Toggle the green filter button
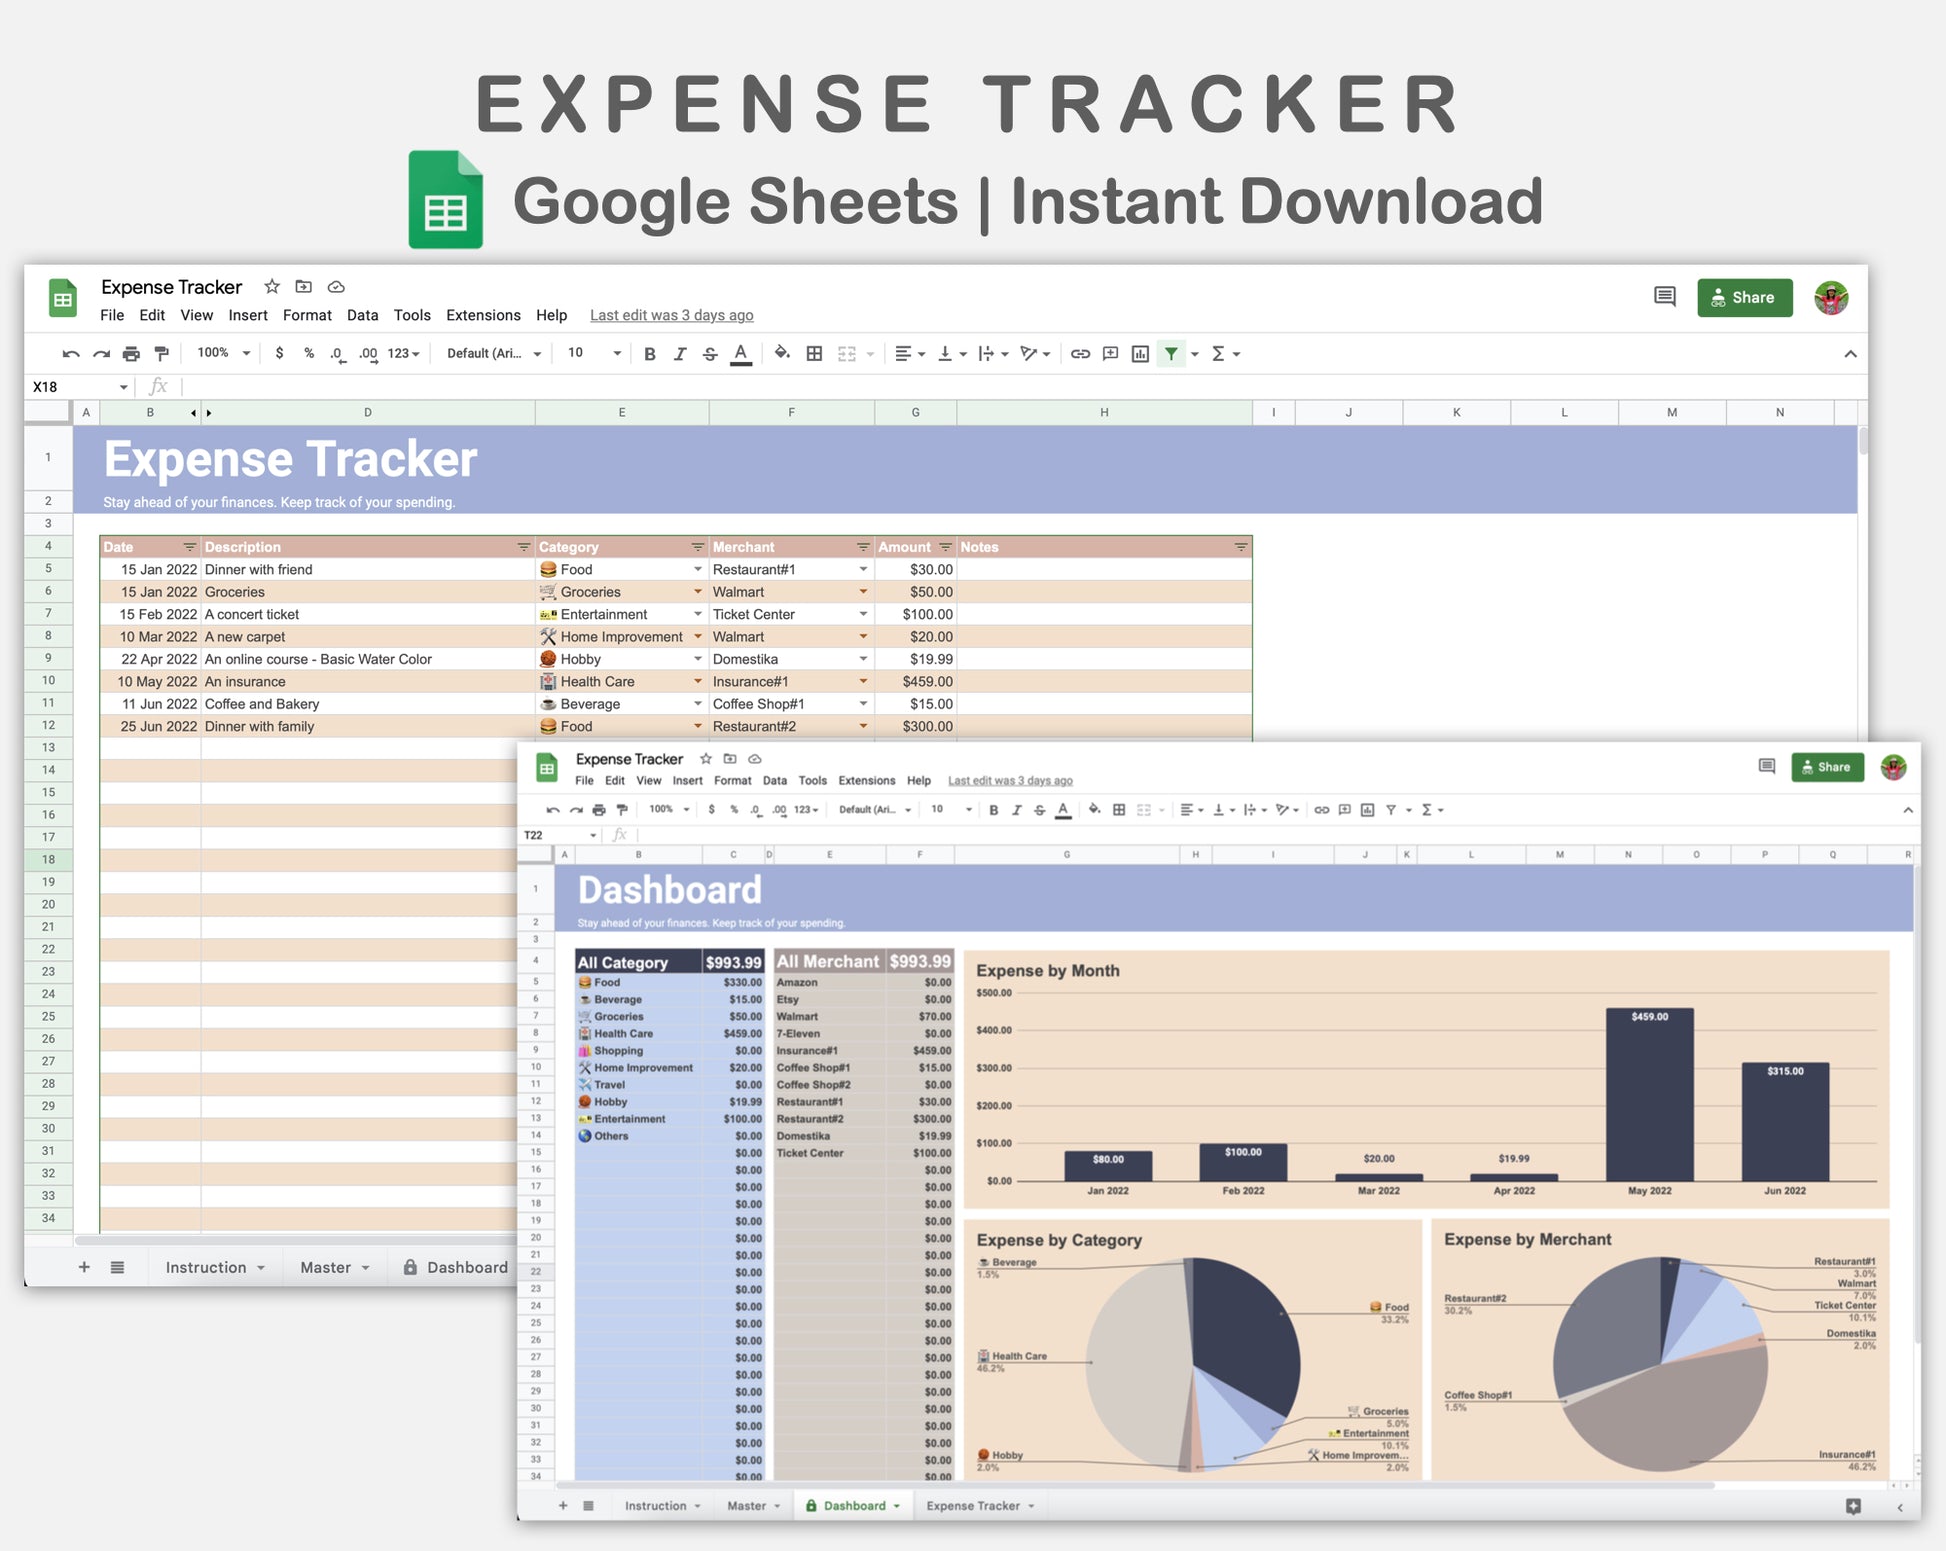This screenshot has width=1946, height=1551. (1171, 354)
